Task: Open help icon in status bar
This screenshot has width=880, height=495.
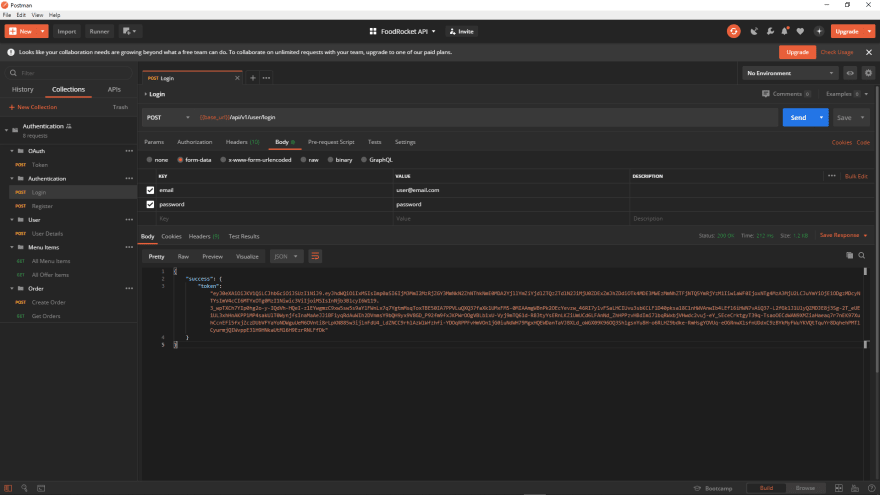Action: point(871,488)
